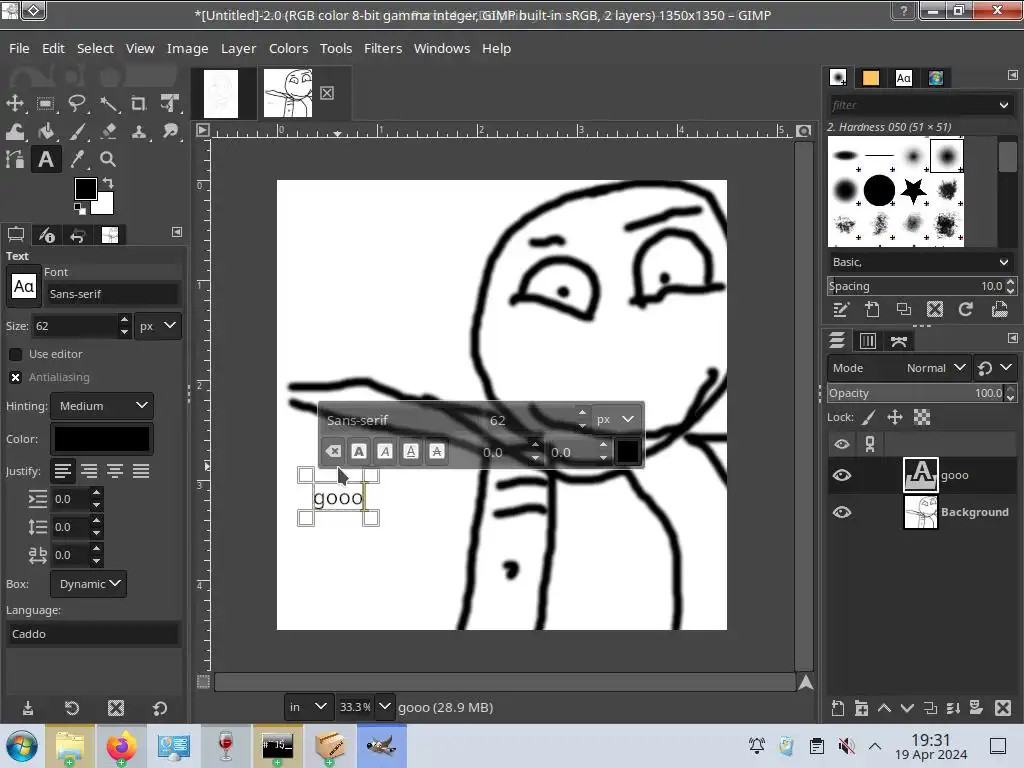Screen dimensions: 1024x768
Task: Lower the layer with down arrow
Action: click(907, 708)
